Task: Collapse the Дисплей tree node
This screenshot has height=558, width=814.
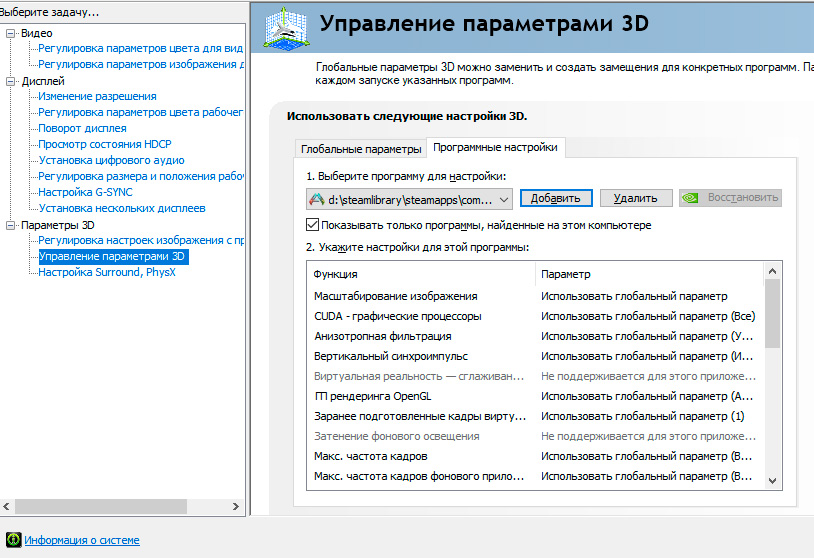Action: [10, 81]
